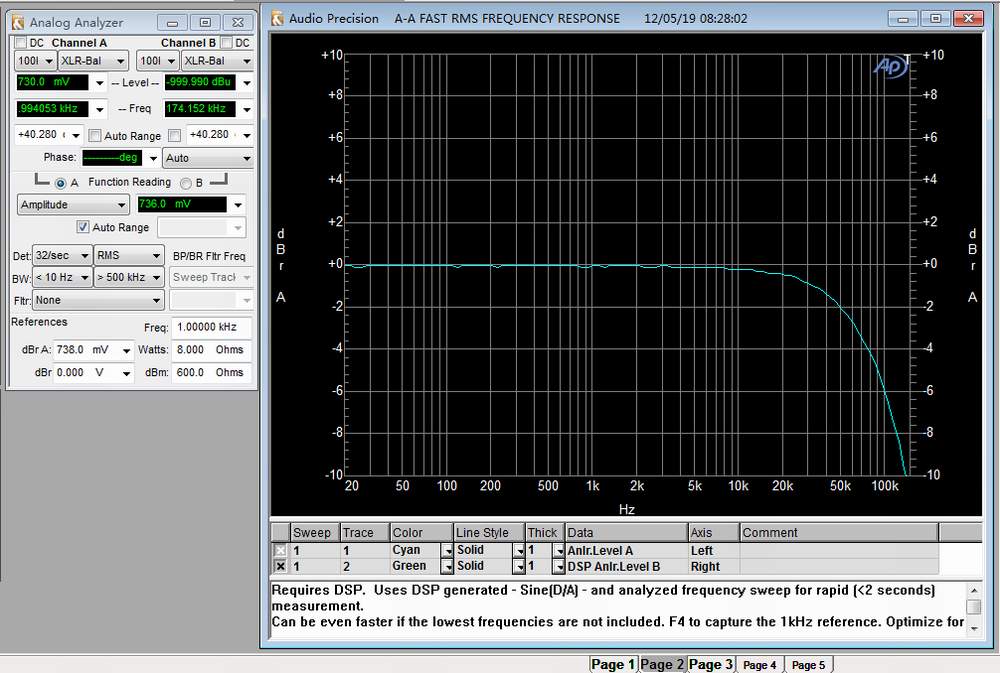Screen dimensions: 1000x673
Task: Enable Channel A Auto Range checkbox
Action: coord(94,135)
